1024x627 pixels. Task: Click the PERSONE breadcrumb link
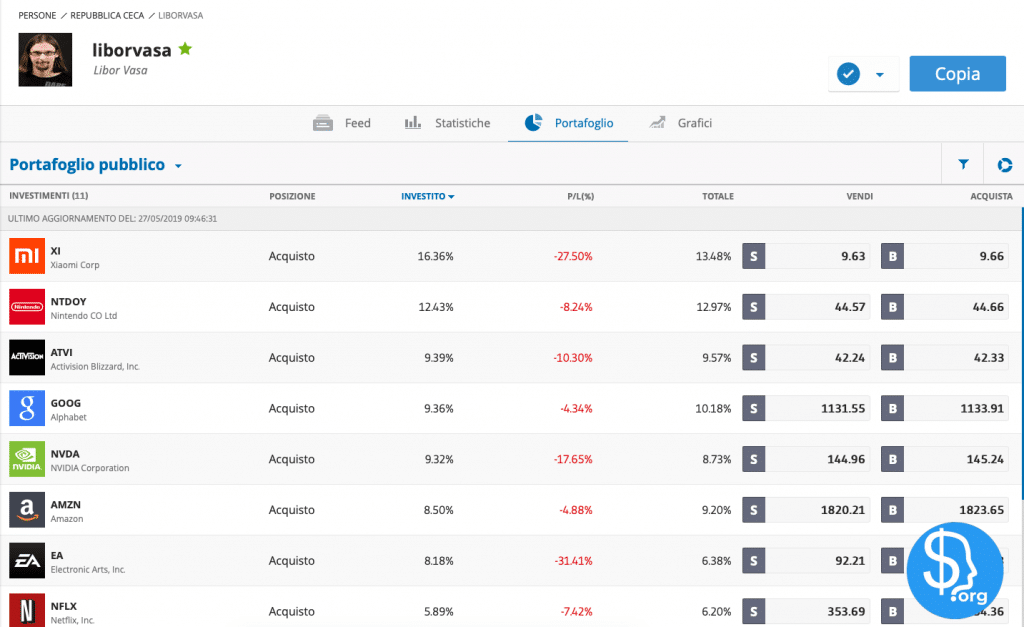tap(37, 15)
